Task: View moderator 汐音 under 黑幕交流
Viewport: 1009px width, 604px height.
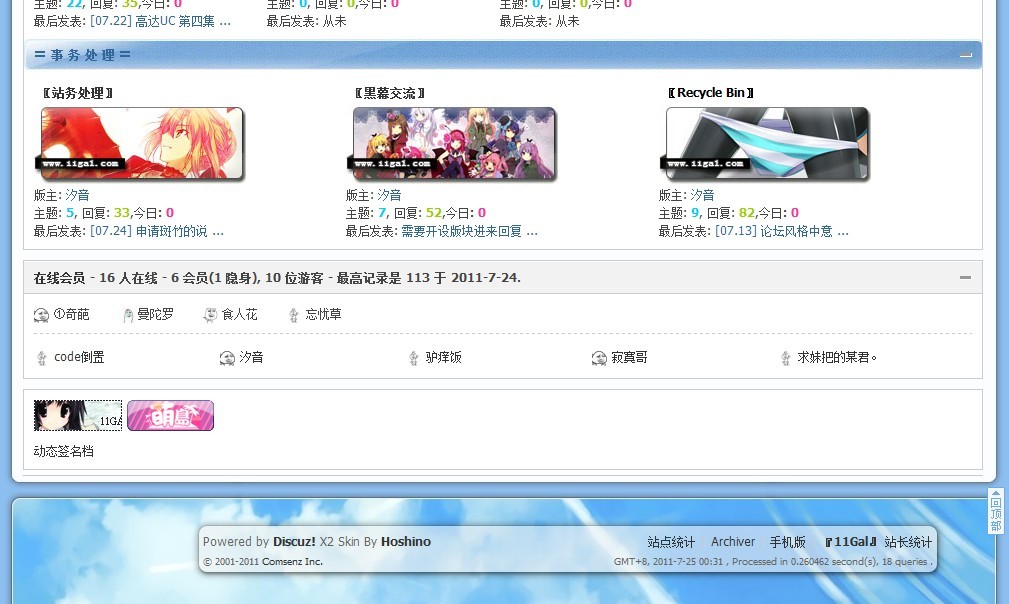Action: [x=389, y=195]
